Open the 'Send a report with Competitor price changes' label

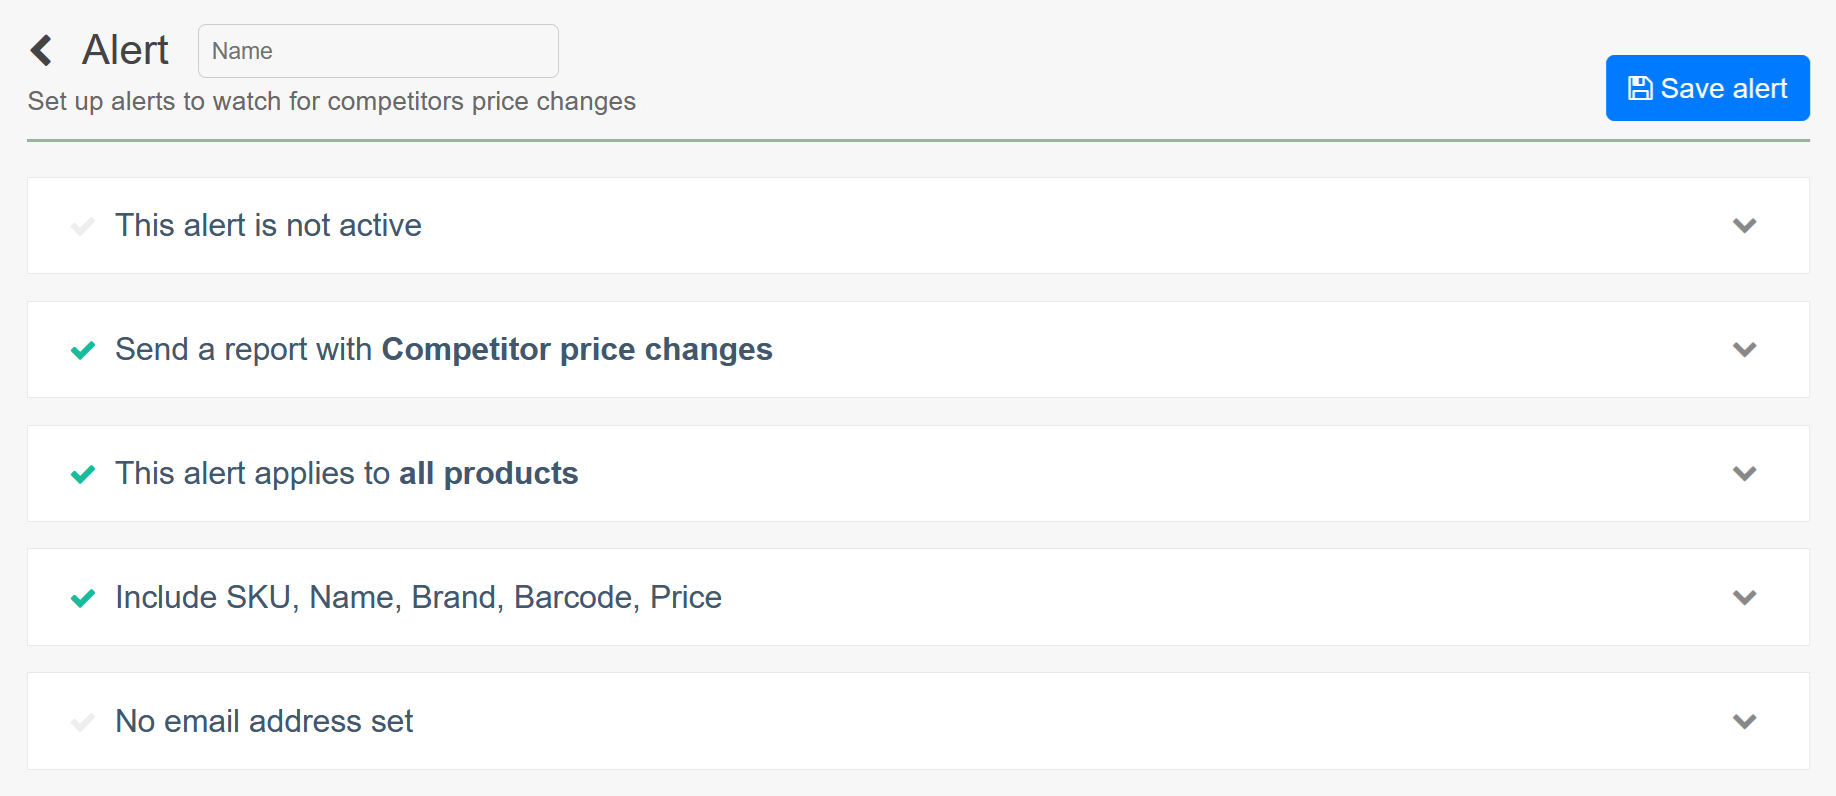[x=443, y=350]
